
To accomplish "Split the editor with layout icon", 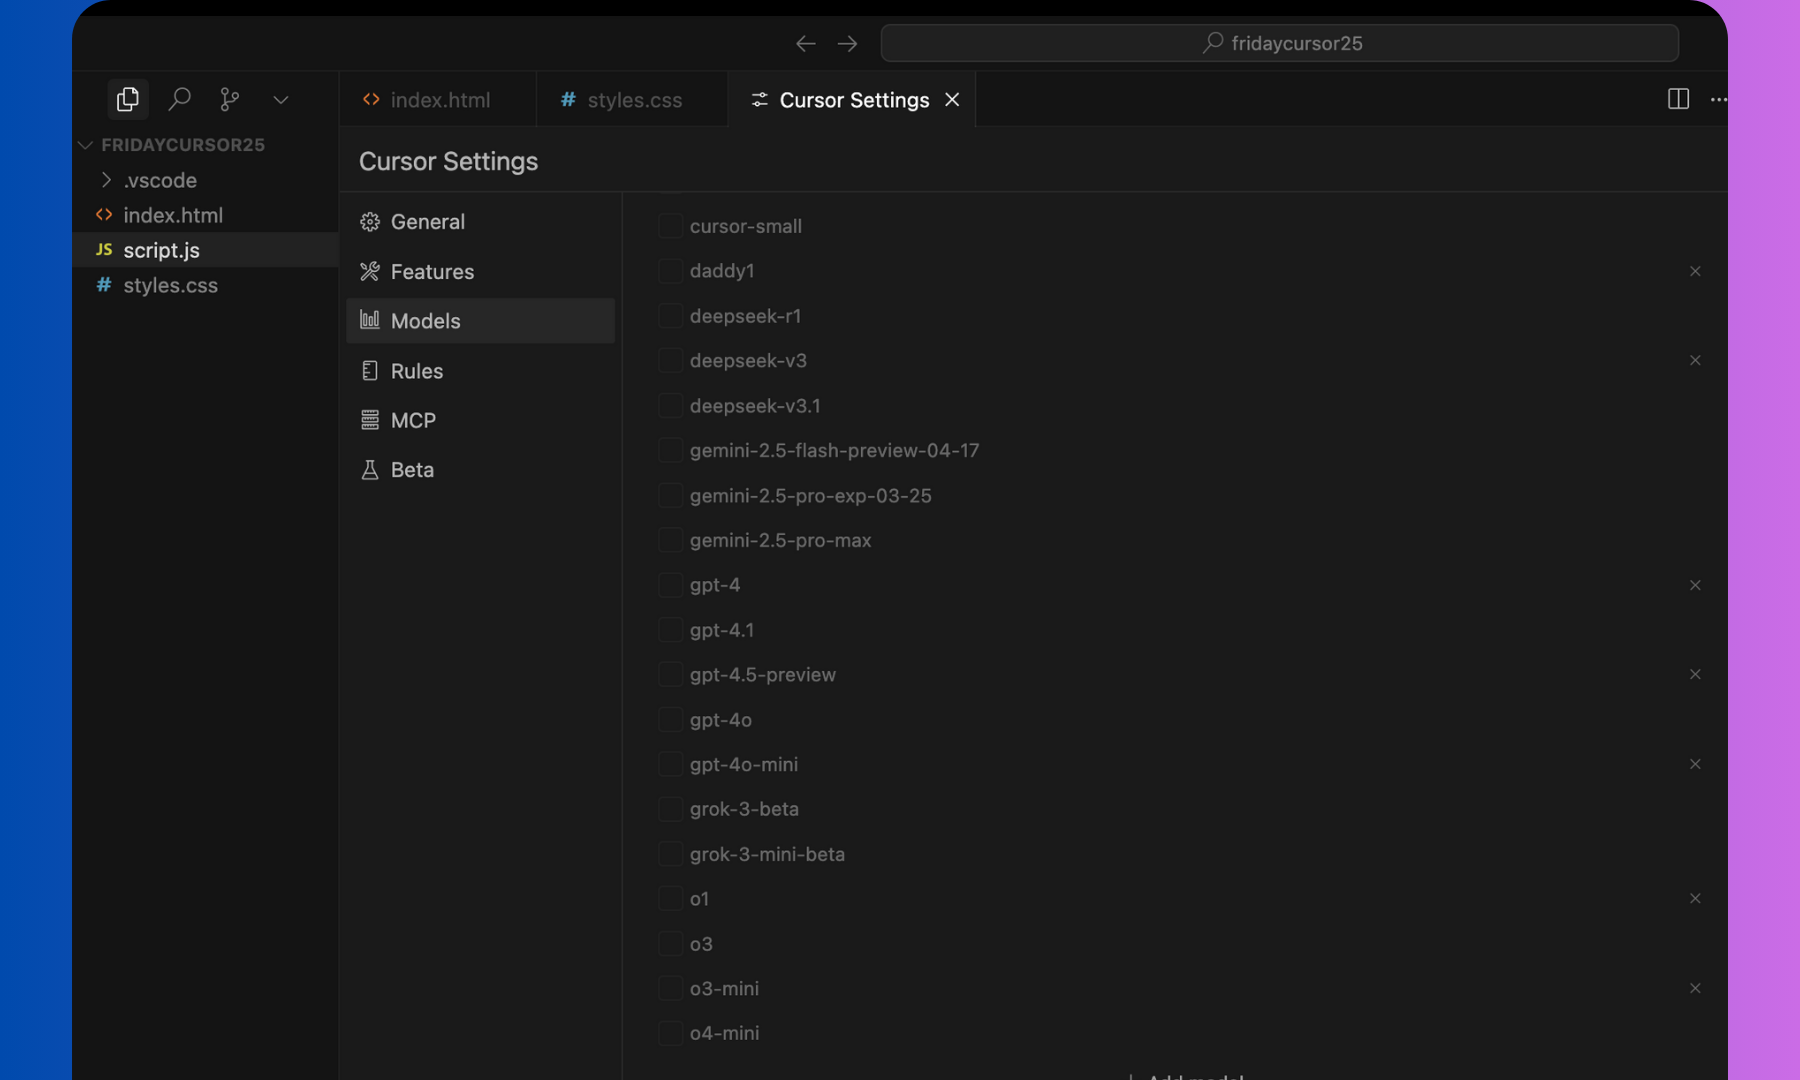I will 1678,99.
